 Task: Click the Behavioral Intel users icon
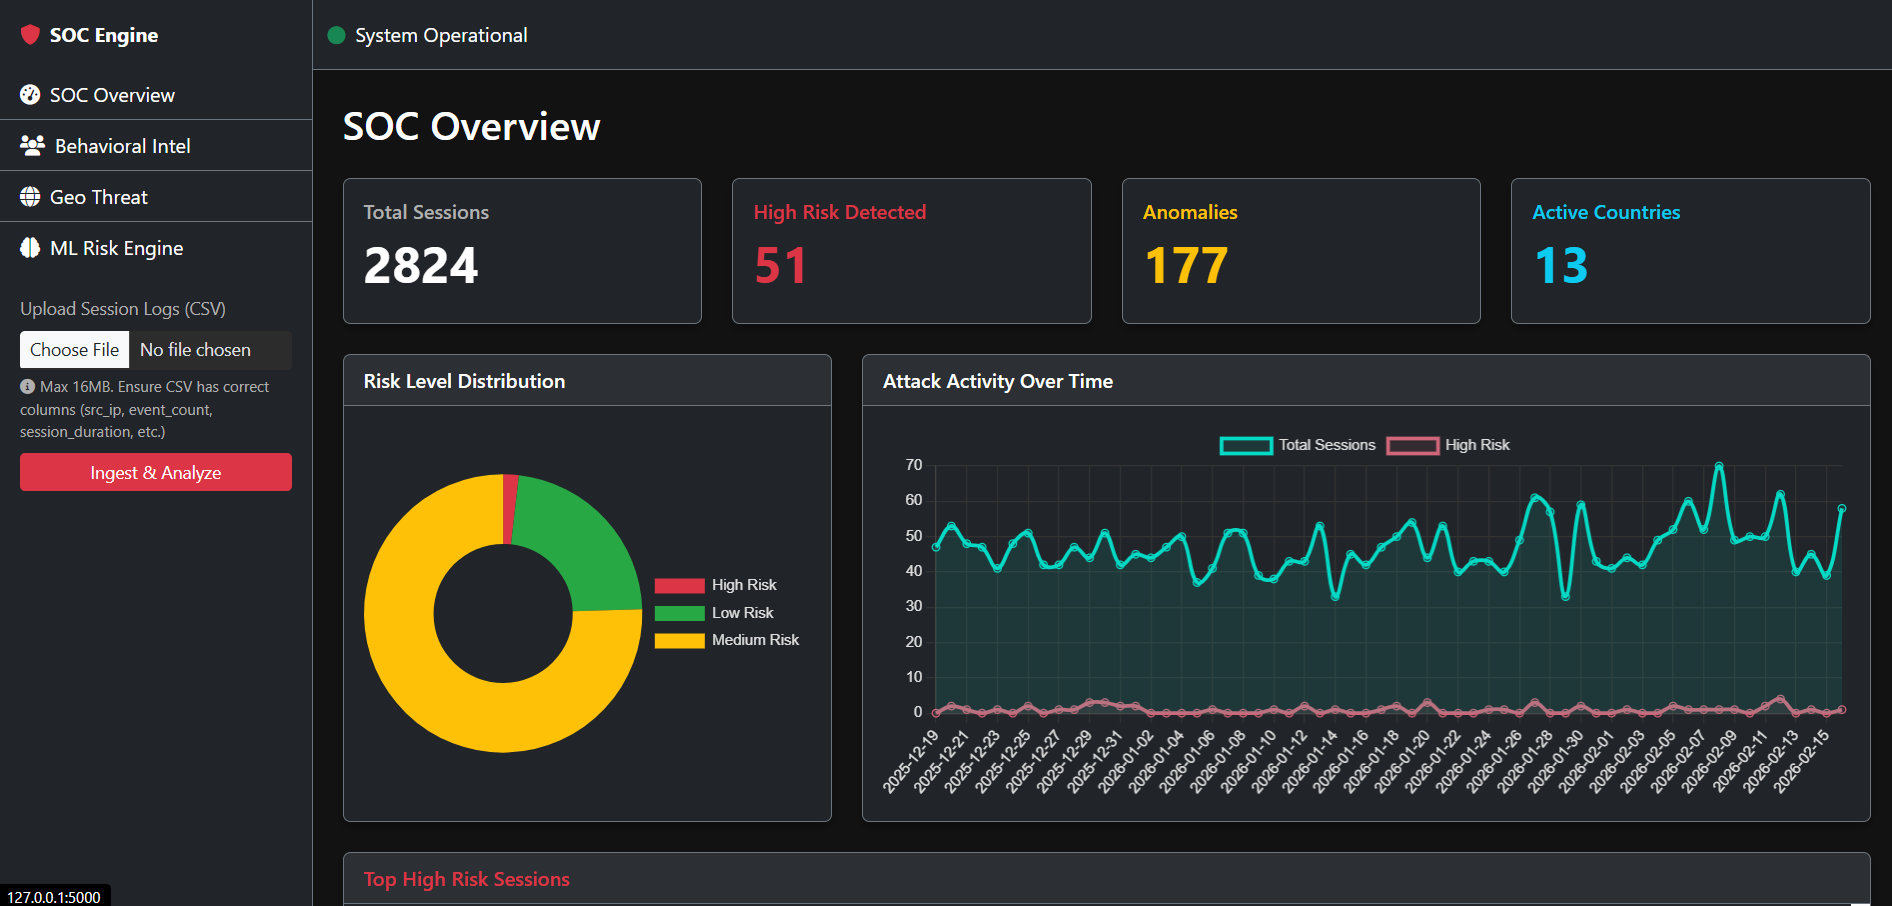click(x=32, y=146)
